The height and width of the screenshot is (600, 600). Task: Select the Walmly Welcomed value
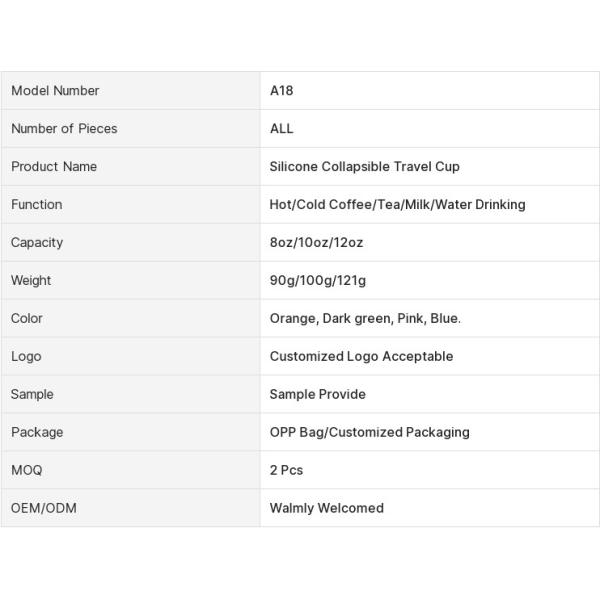tap(327, 509)
